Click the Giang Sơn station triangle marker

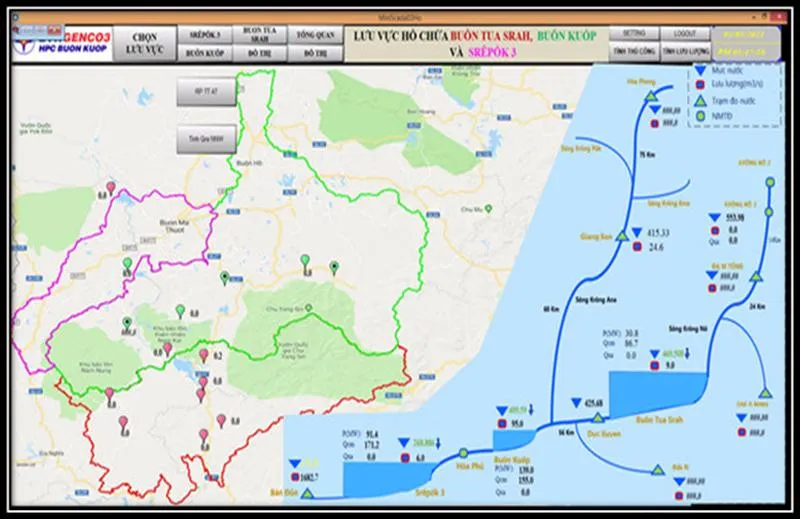(622, 236)
